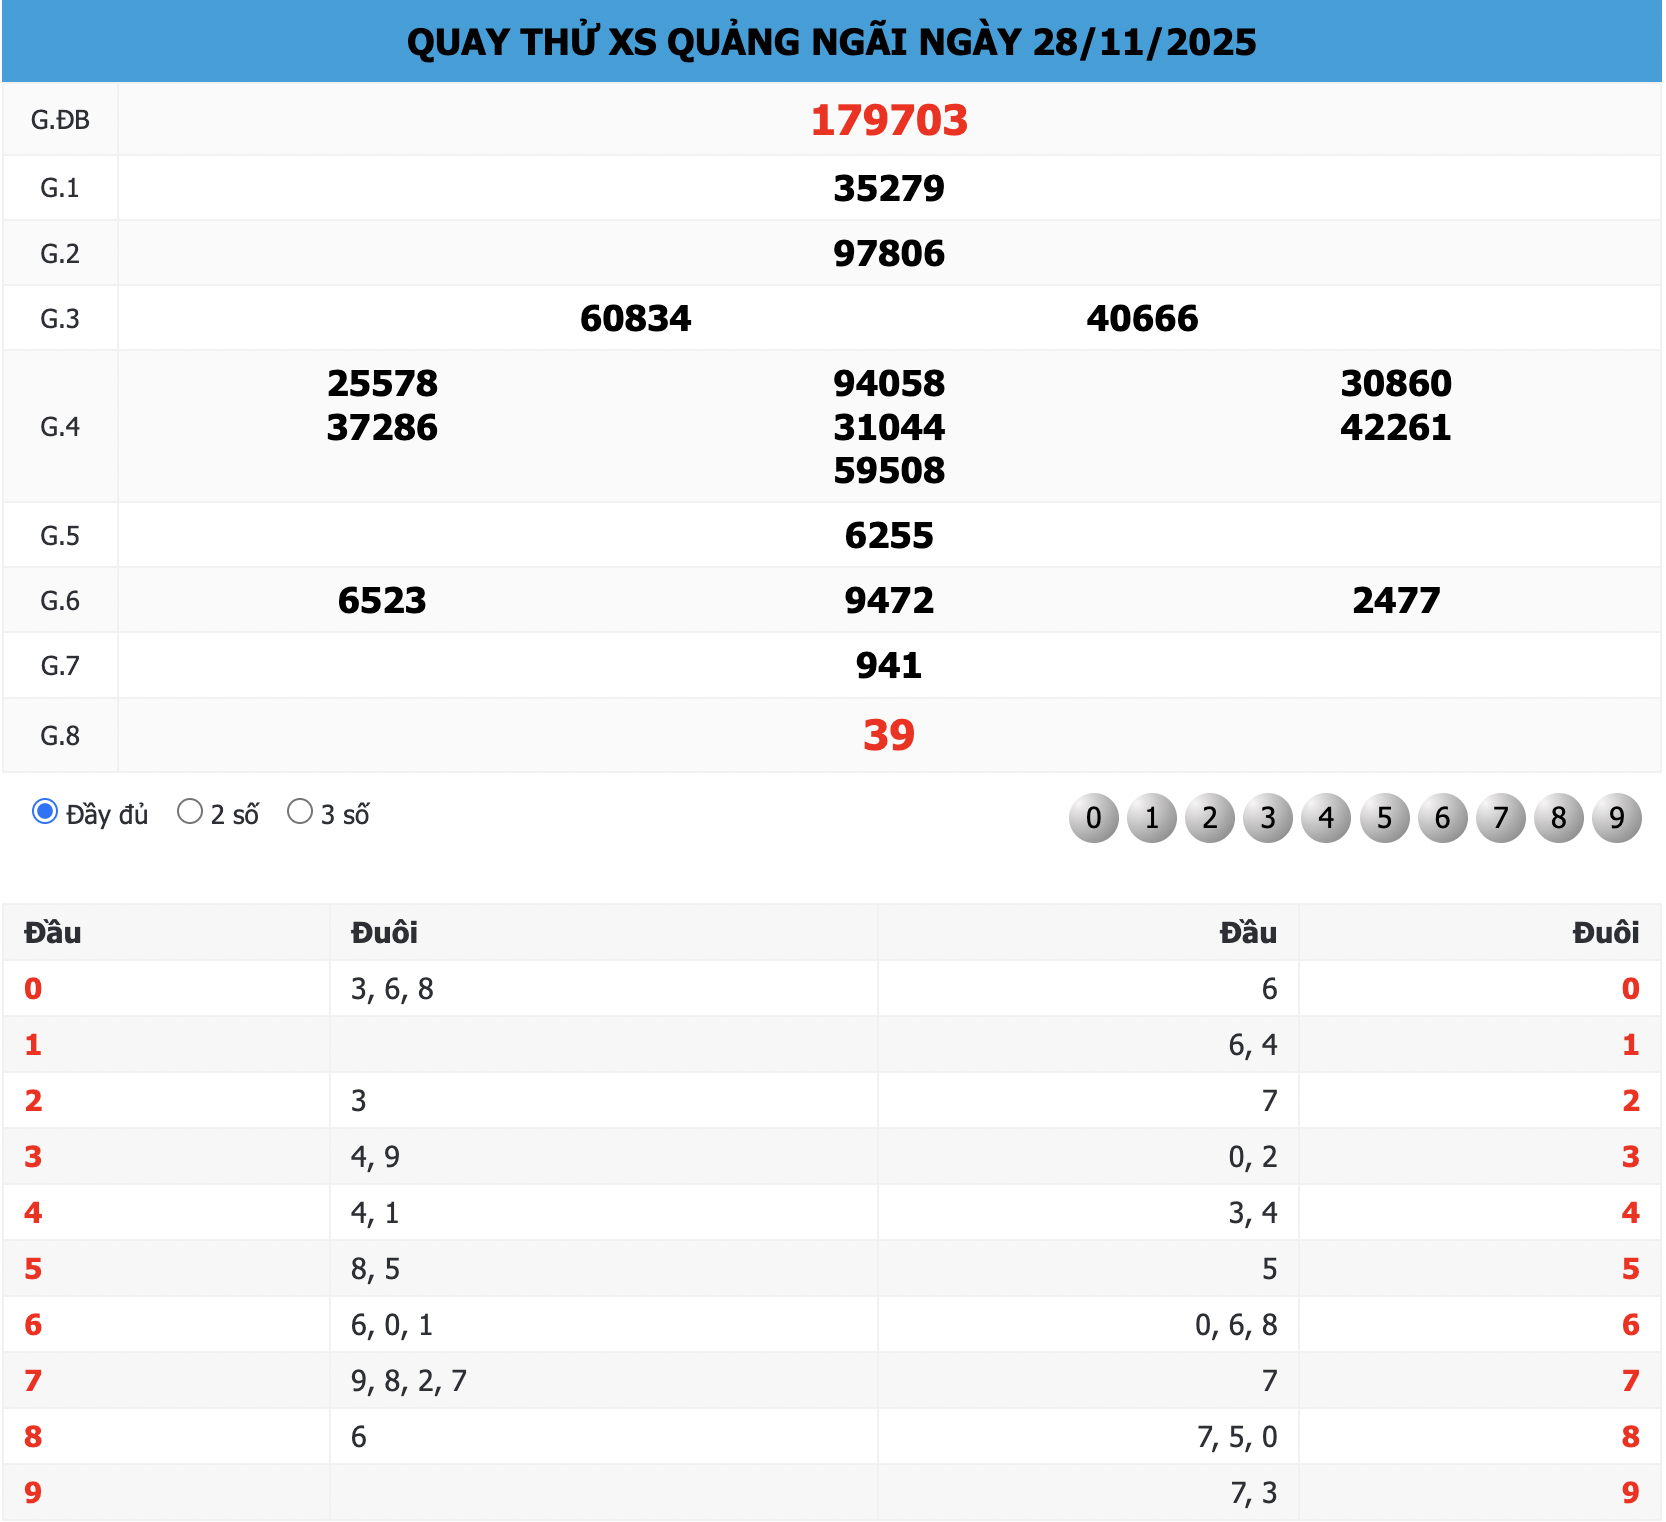Click the G.6 number 9472

tap(889, 600)
